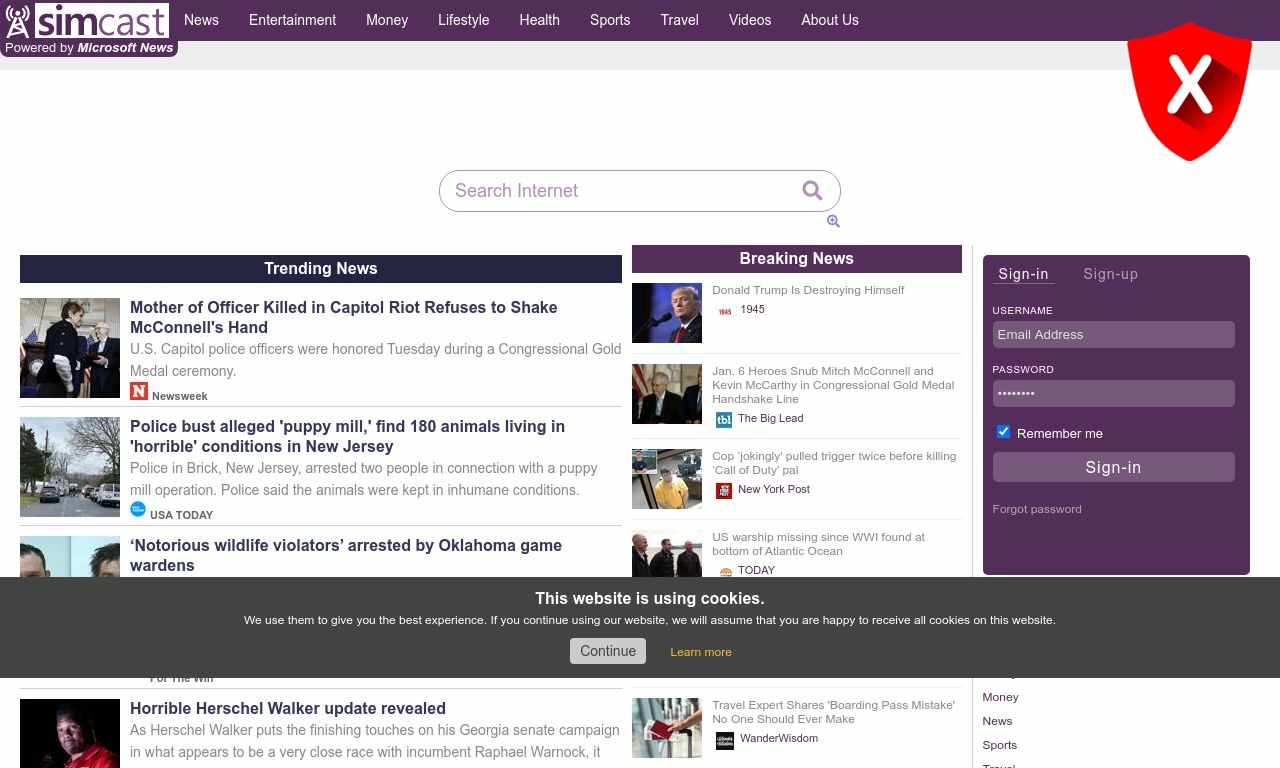Open 'Donald Trump Is Destroying Himself' story
Viewport: 1280px width, 768px height.
tap(808, 290)
